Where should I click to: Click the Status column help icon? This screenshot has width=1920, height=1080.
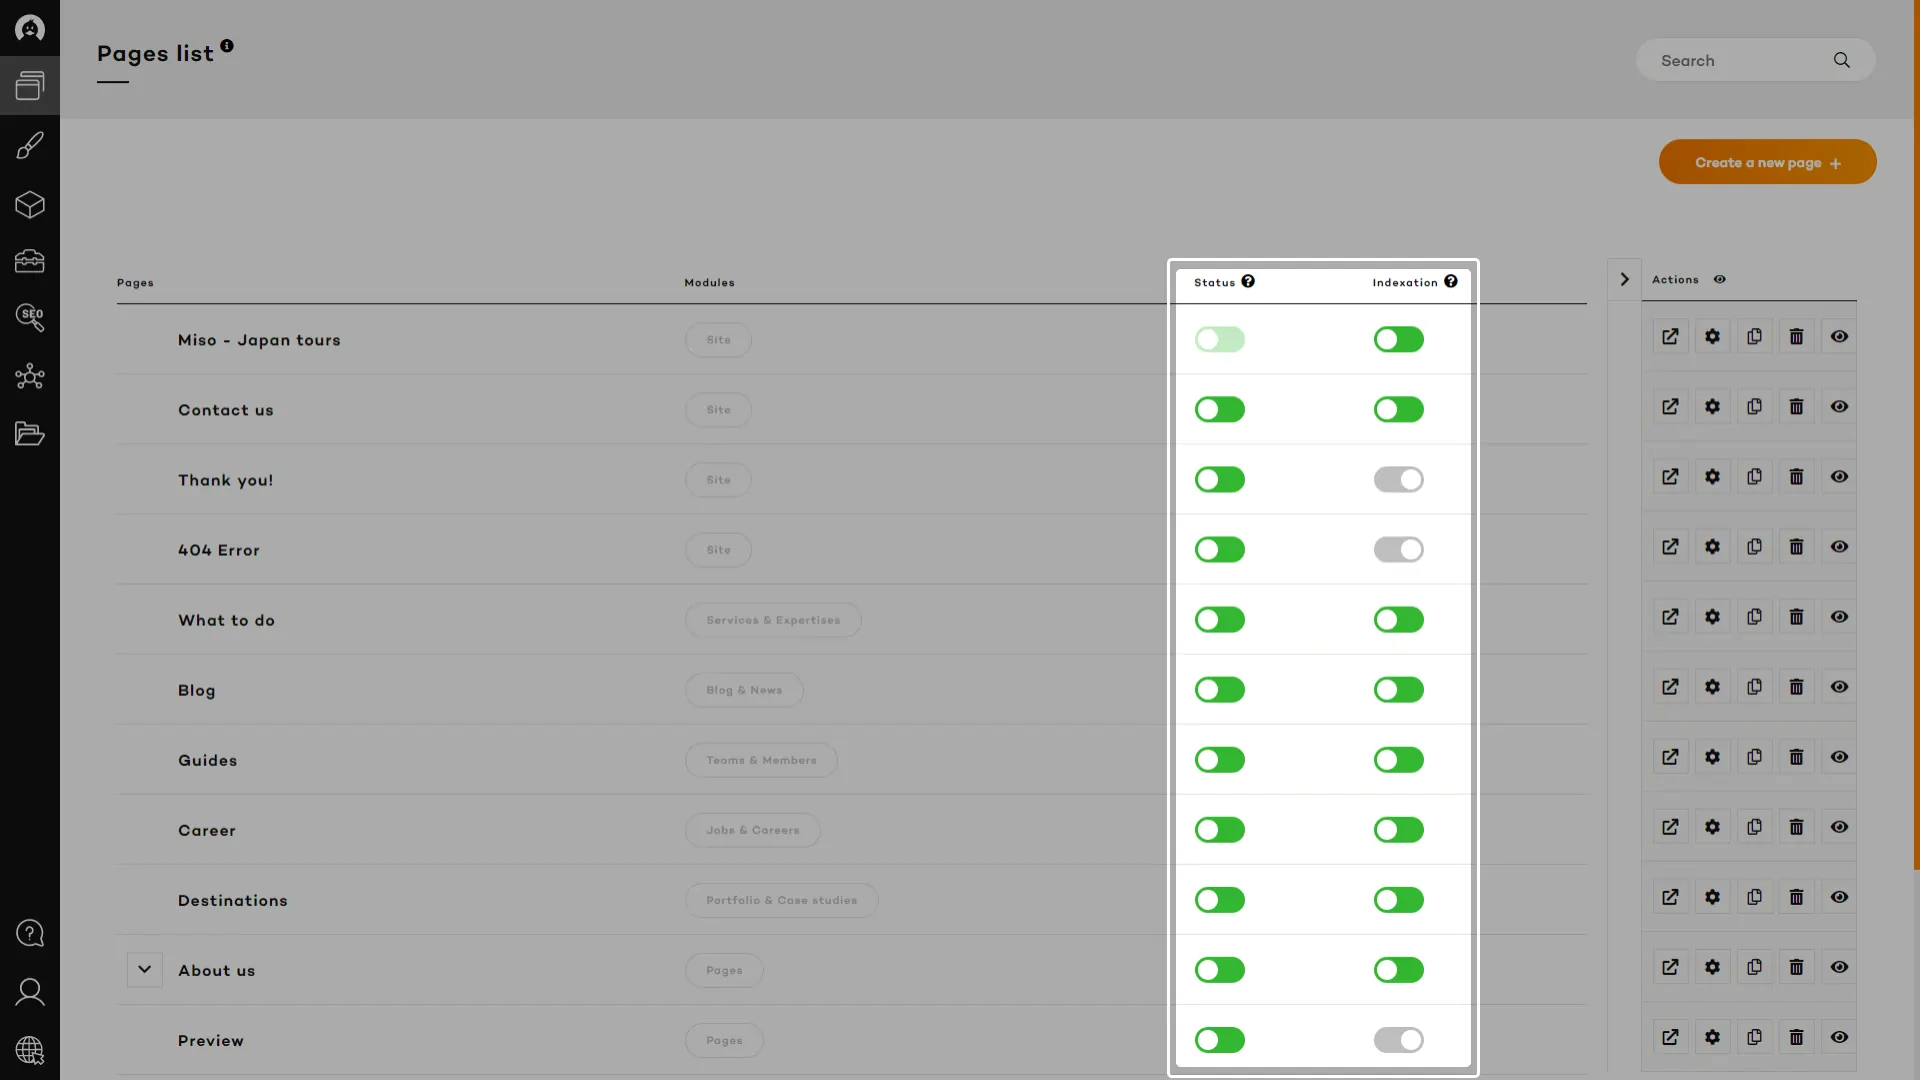(1248, 282)
